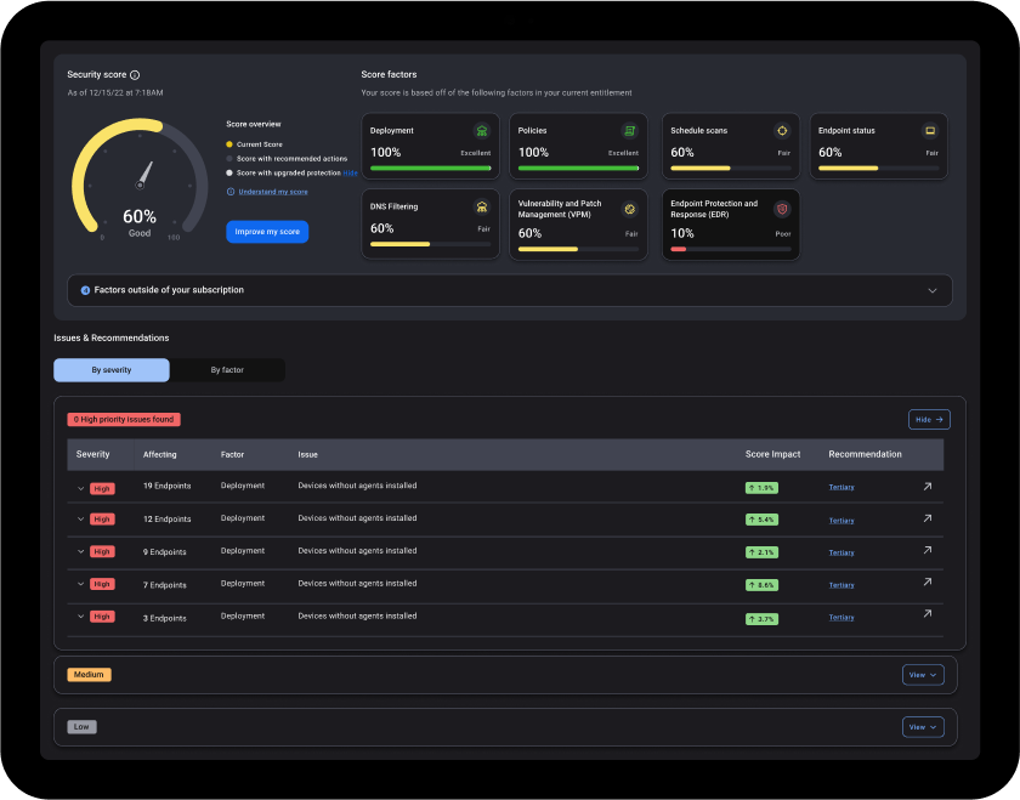Select the By severity tab
Image resolution: width=1020 pixels, height=800 pixels.
(x=111, y=370)
